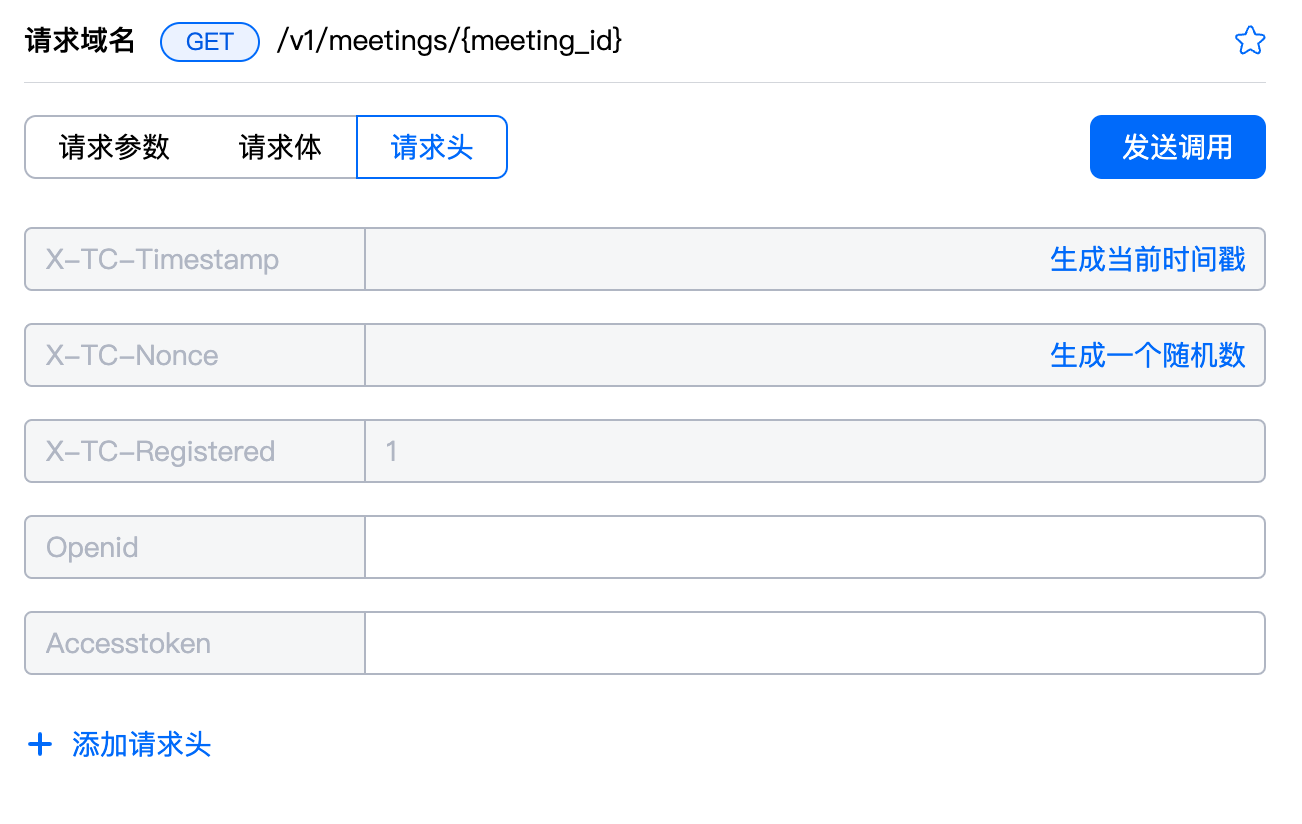Switch to the 请求参数 tab
This screenshot has width=1302, height=824.
click(x=115, y=147)
